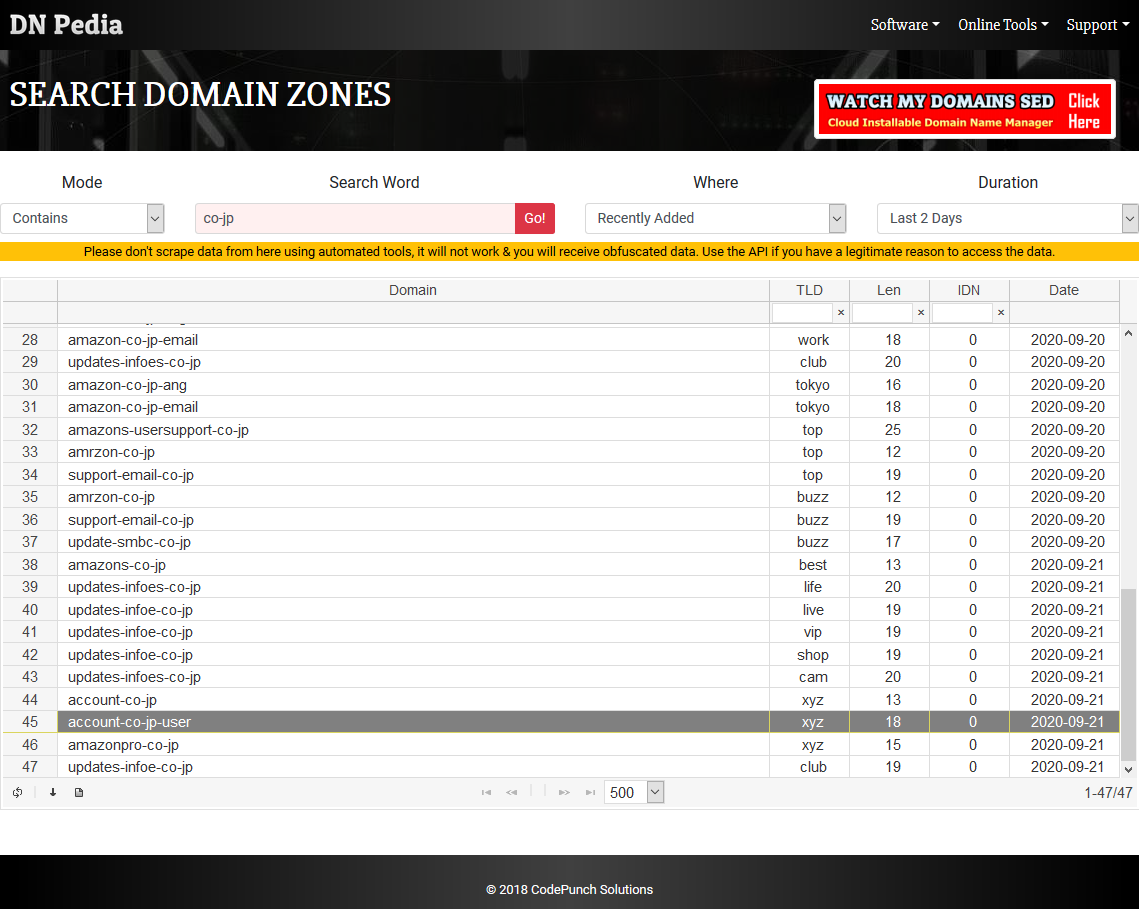The image size is (1139, 909).
Task: Click the Search Word field containing co-jp
Action: (355, 218)
